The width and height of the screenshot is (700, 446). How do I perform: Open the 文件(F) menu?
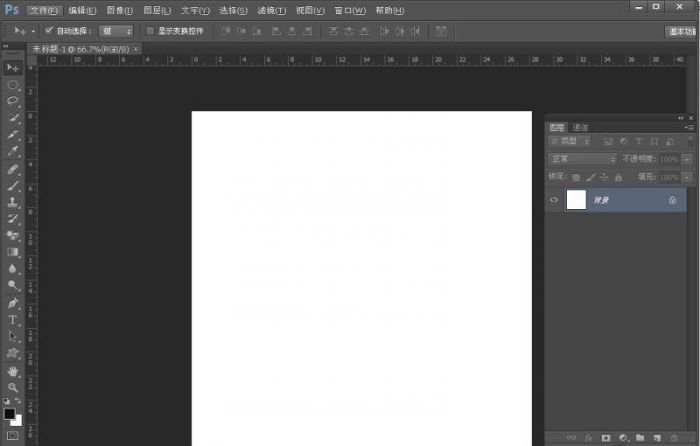click(44, 10)
